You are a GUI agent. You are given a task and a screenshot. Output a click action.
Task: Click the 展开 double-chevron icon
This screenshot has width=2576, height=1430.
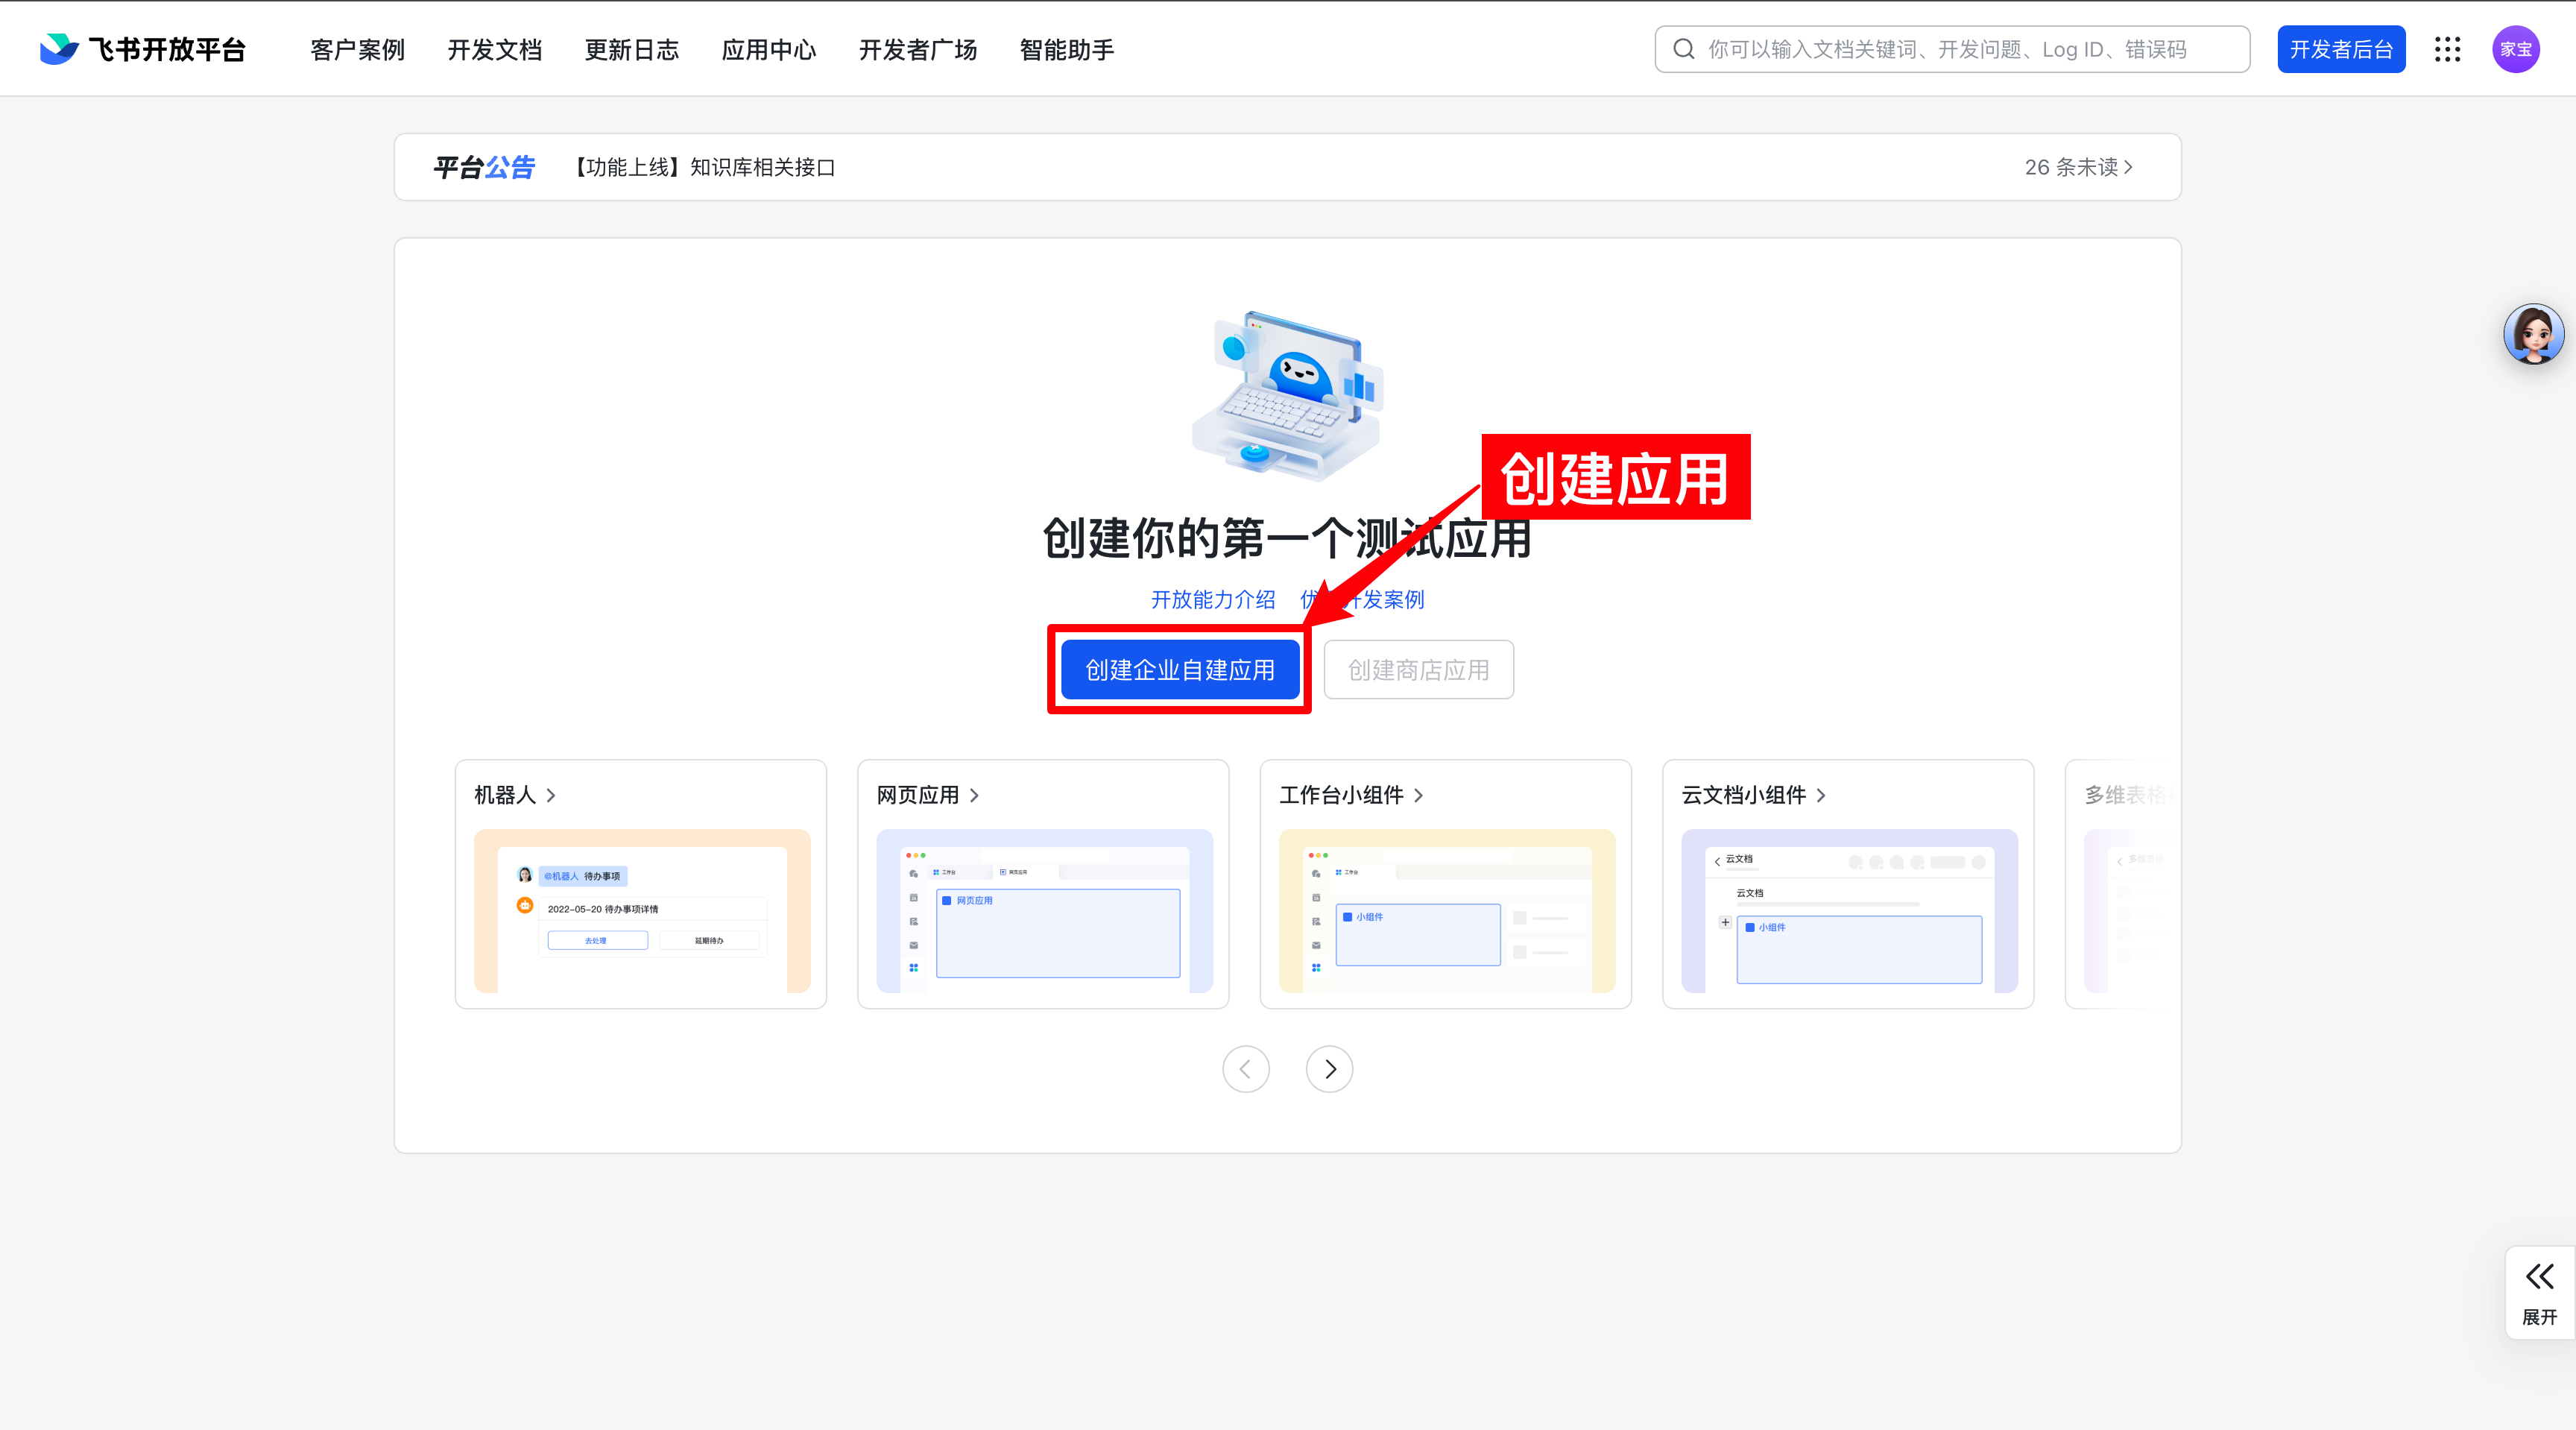[x=2540, y=1276]
